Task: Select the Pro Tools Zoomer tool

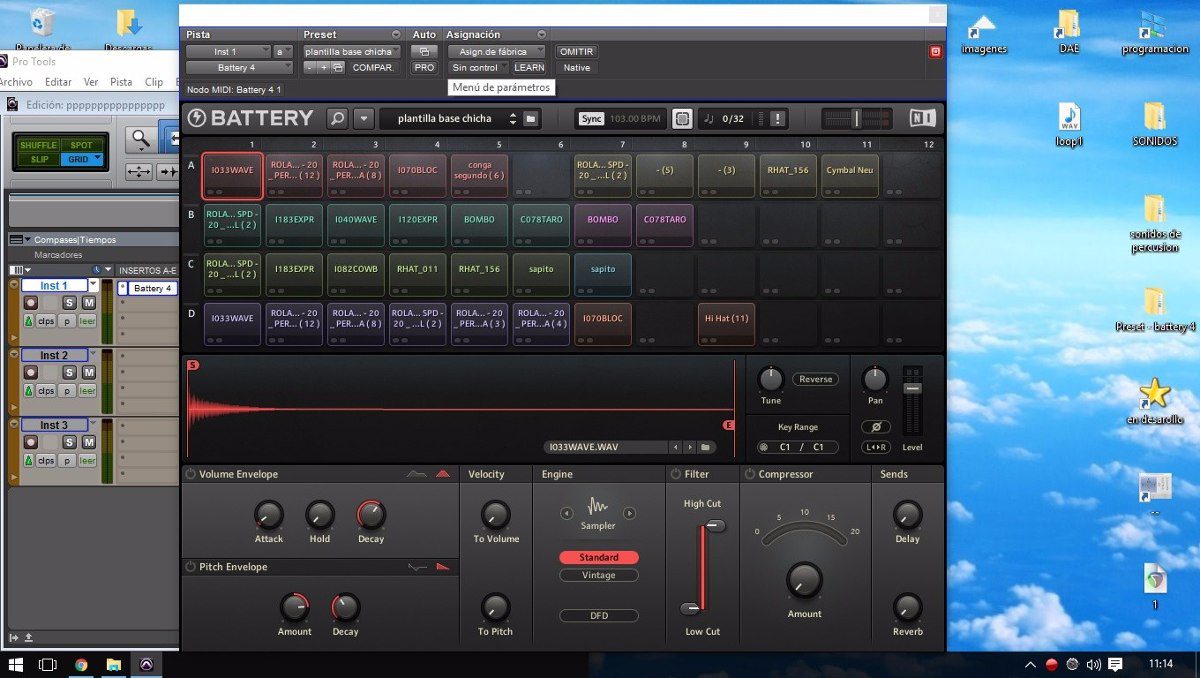Action: pos(141,139)
